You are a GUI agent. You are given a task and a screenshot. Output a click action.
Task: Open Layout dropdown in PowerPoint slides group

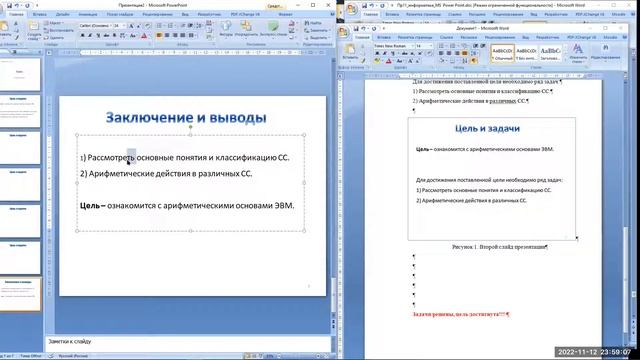click(x=53, y=23)
